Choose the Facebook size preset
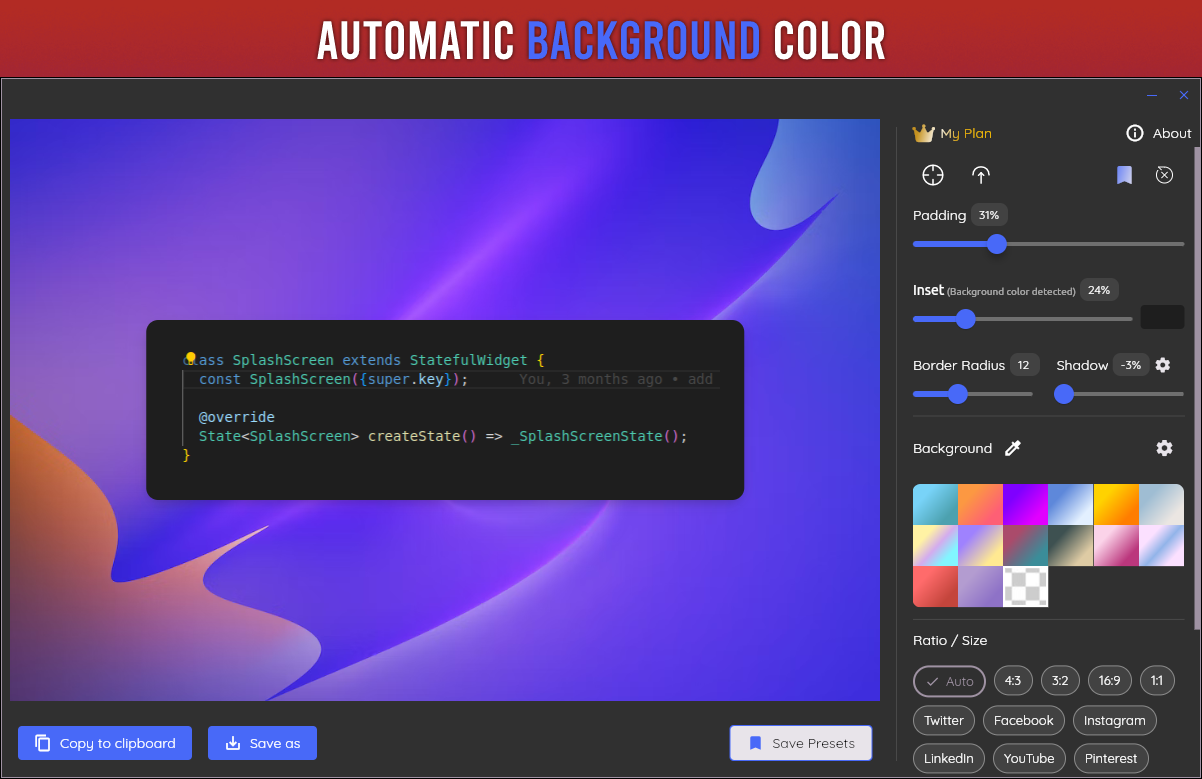The height and width of the screenshot is (779, 1202). [1024, 720]
